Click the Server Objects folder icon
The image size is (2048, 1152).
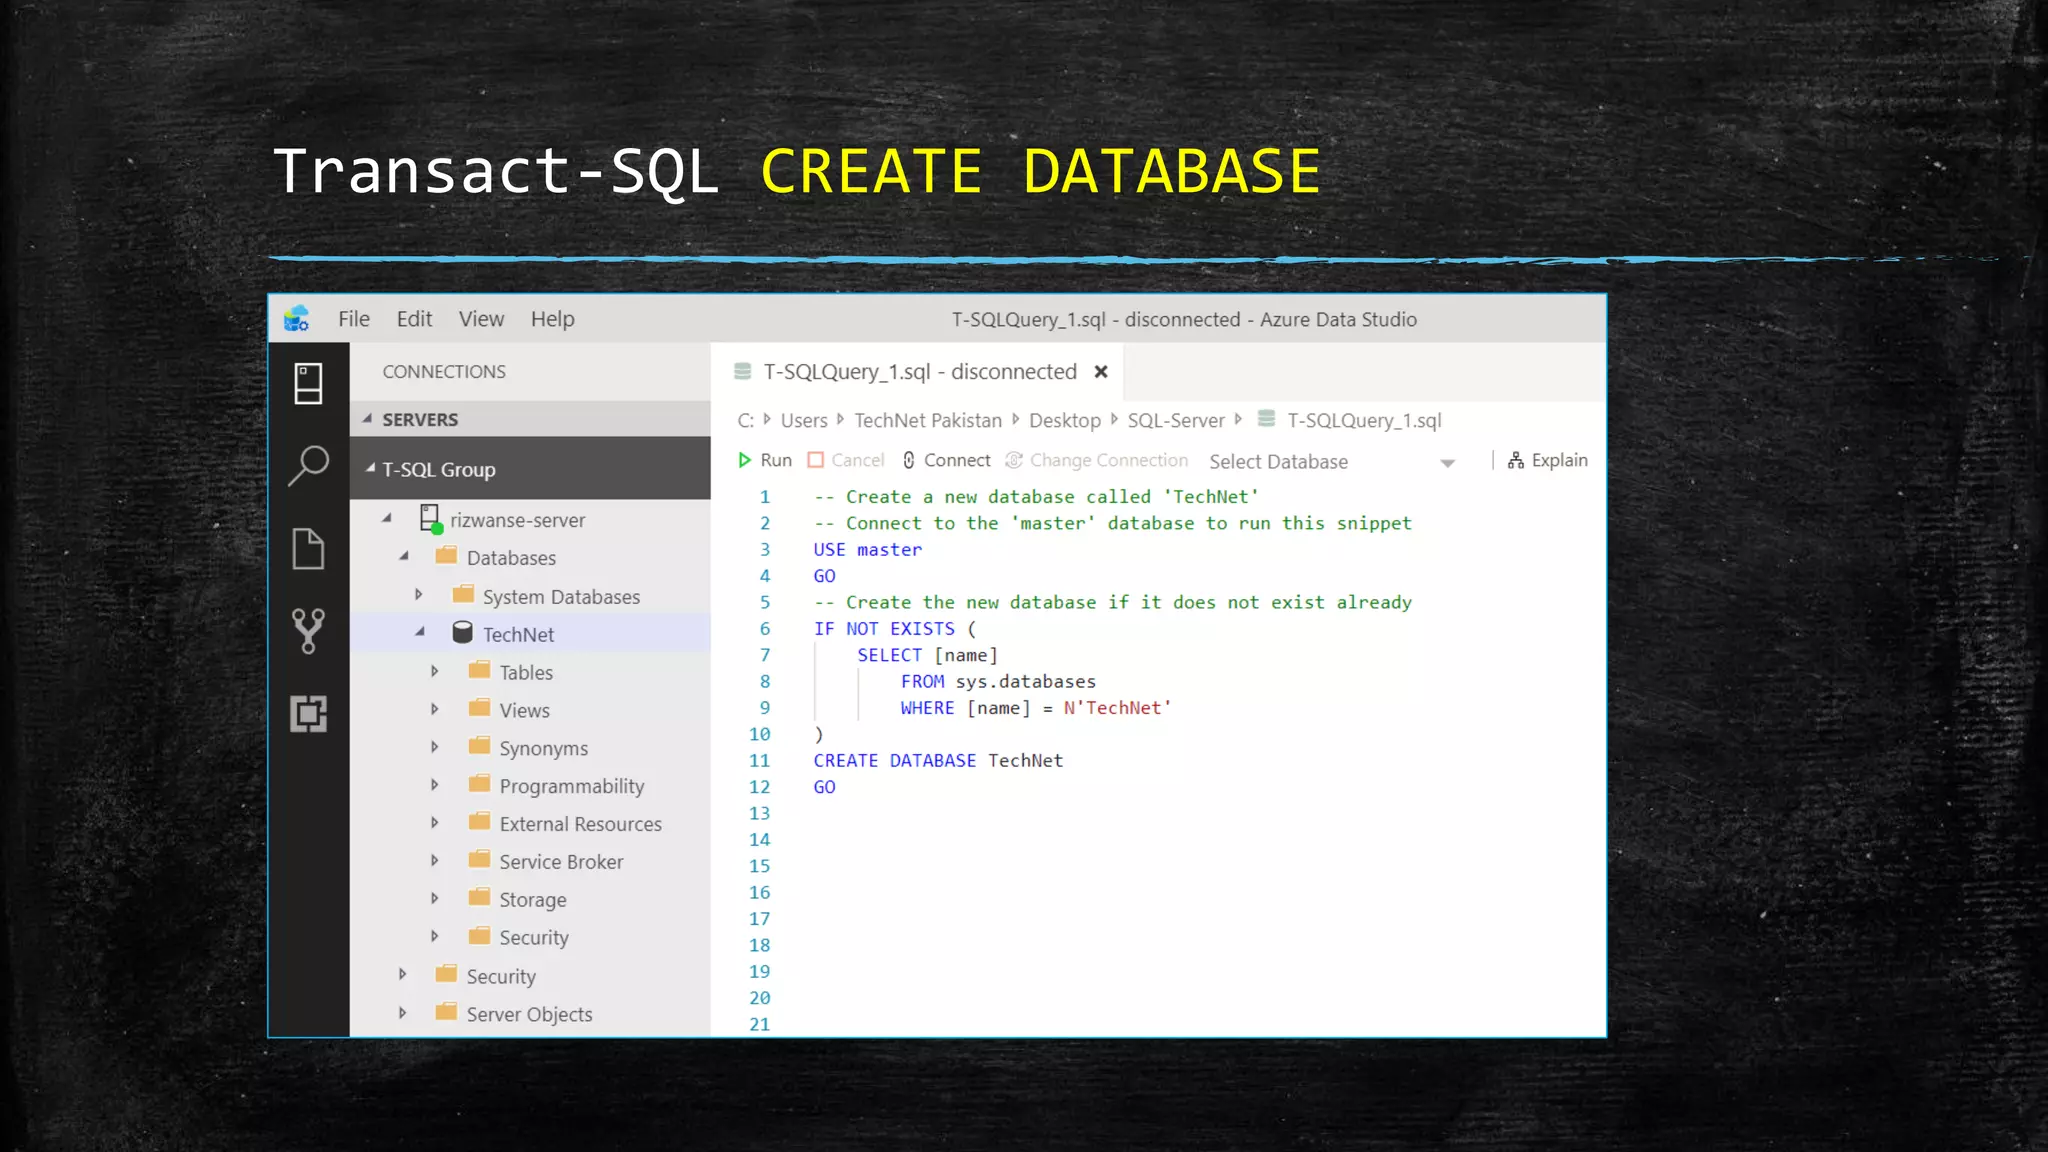pyautogui.click(x=446, y=1012)
